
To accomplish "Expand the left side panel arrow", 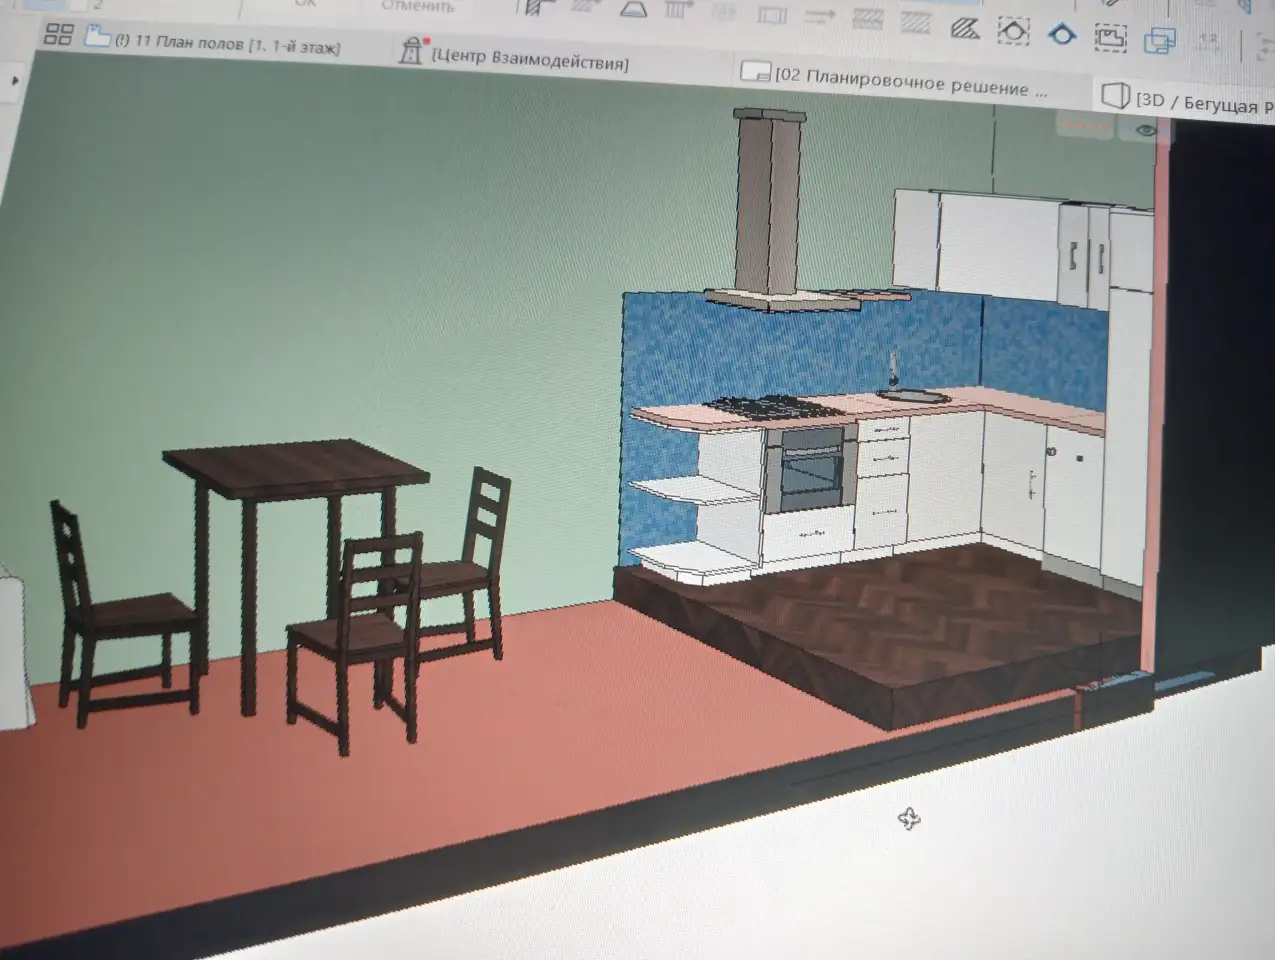I will click(x=15, y=81).
